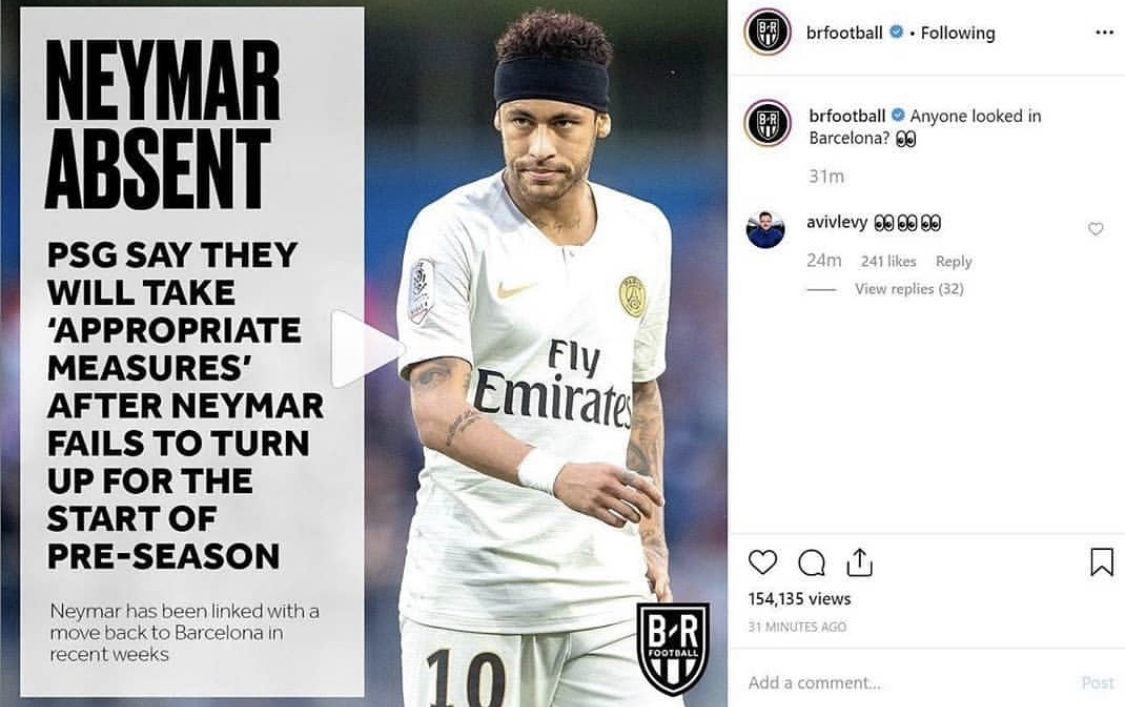Viewport: 1125px width, 707px height.
Task: Like the post with heart icon
Action: tap(762, 562)
